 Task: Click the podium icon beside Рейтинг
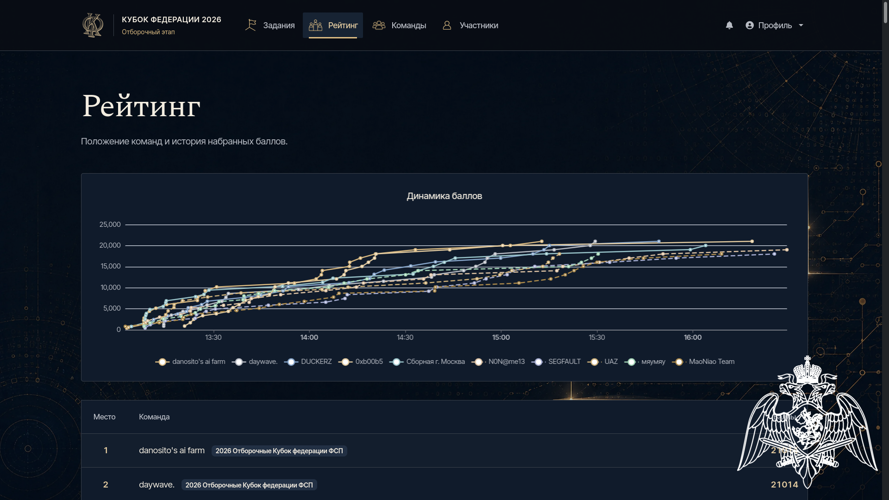(x=315, y=26)
